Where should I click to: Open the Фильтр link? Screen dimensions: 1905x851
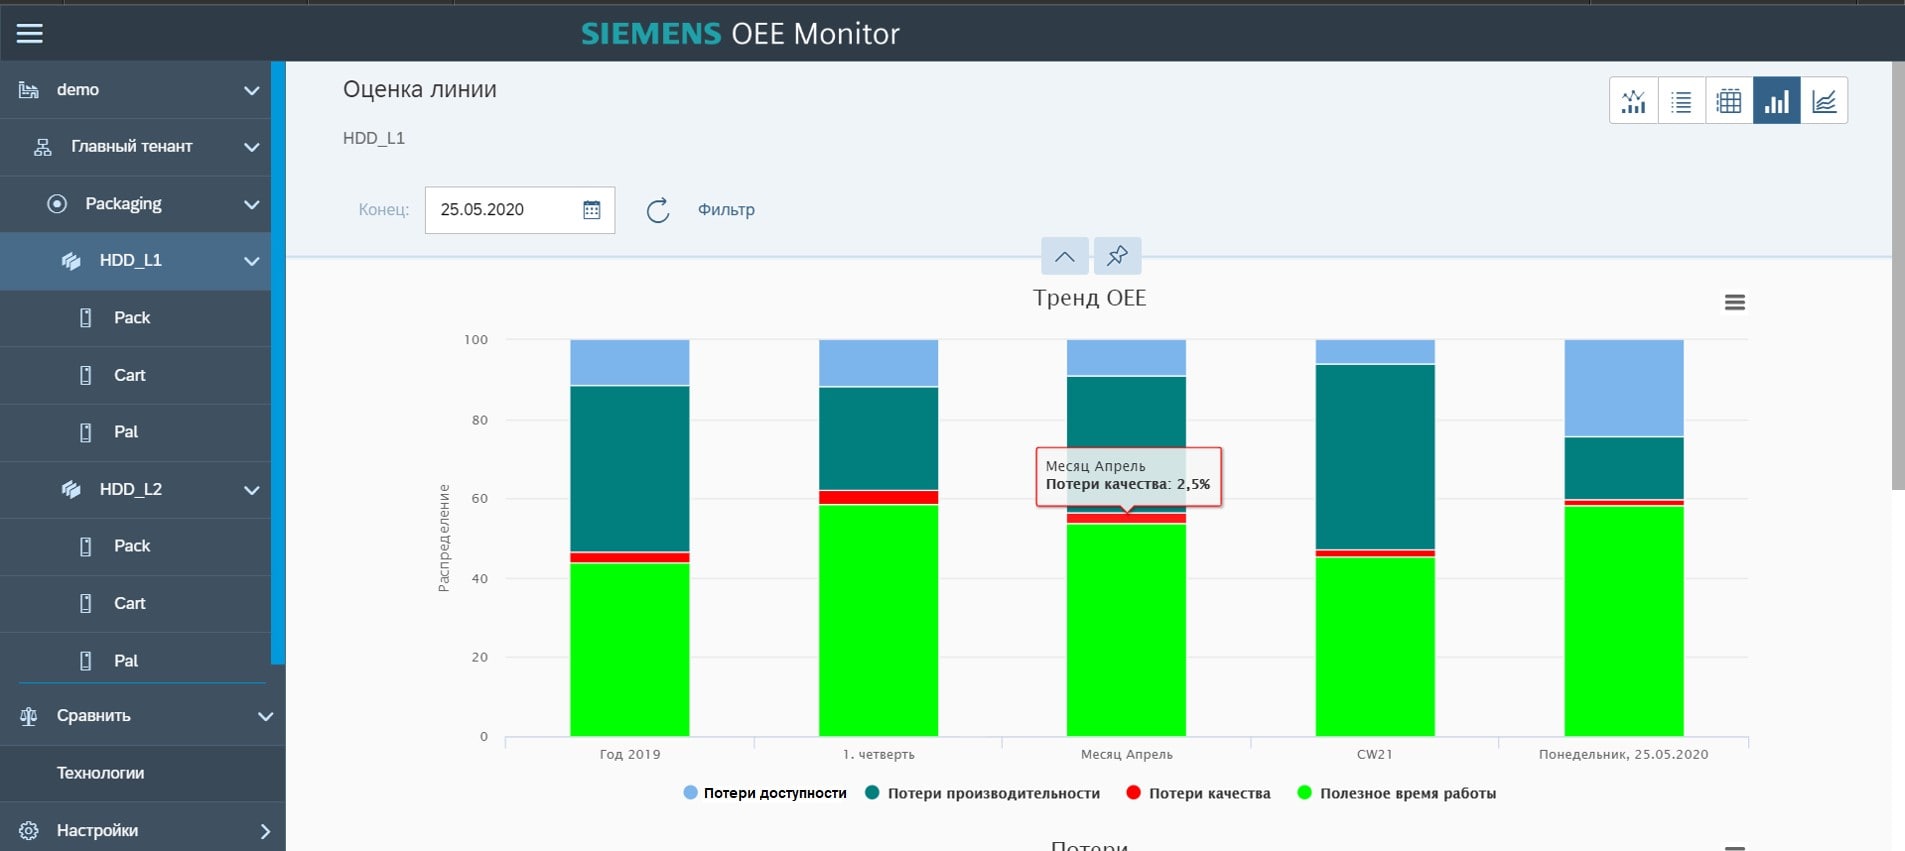[726, 210]
